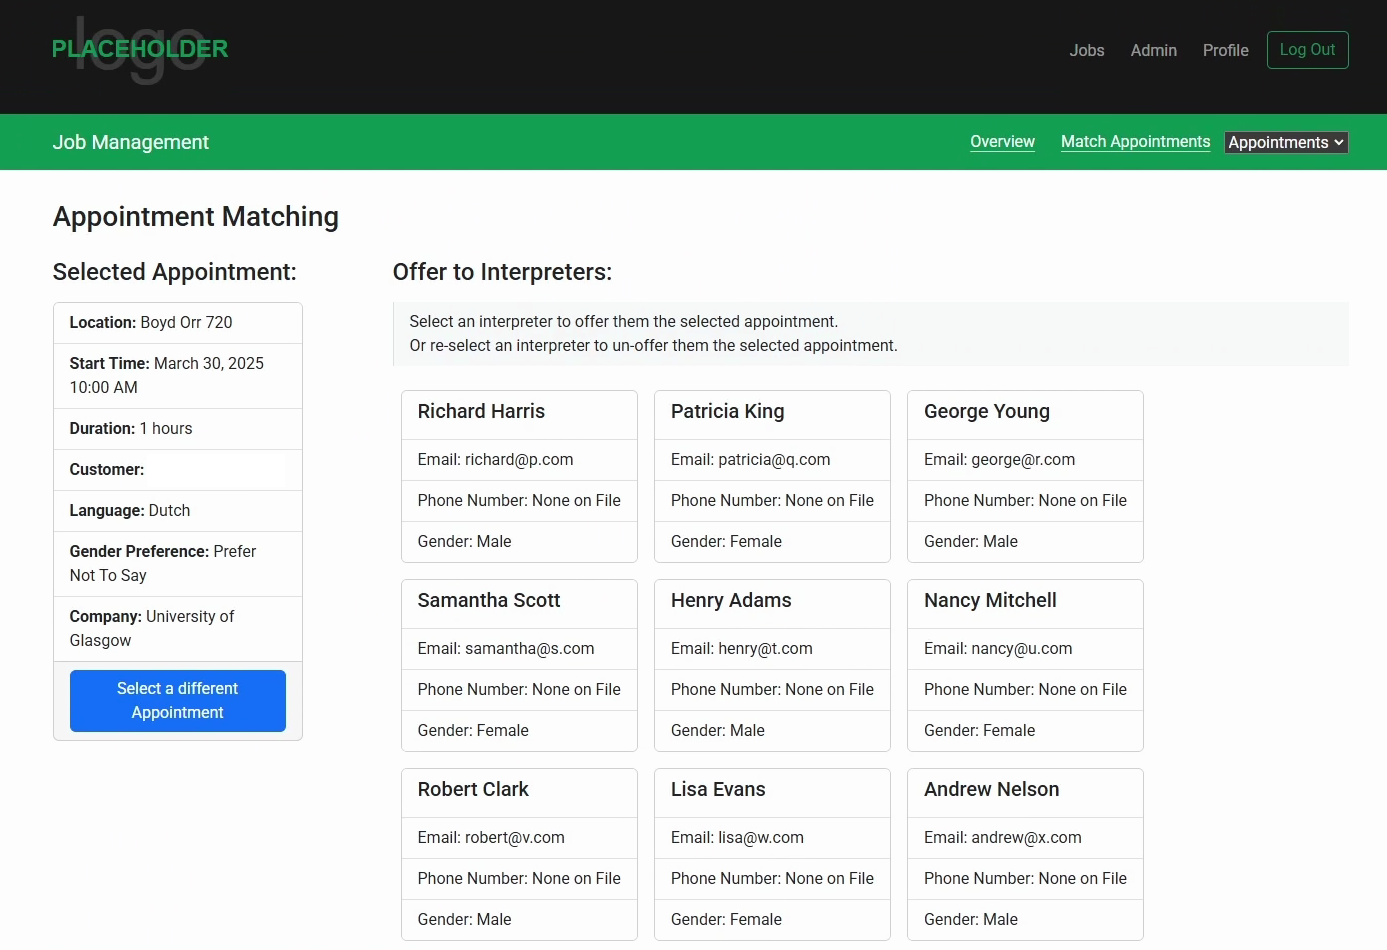Click the Placeholder logo
This screenshot has height=950, width=1387.
(140, 49)
